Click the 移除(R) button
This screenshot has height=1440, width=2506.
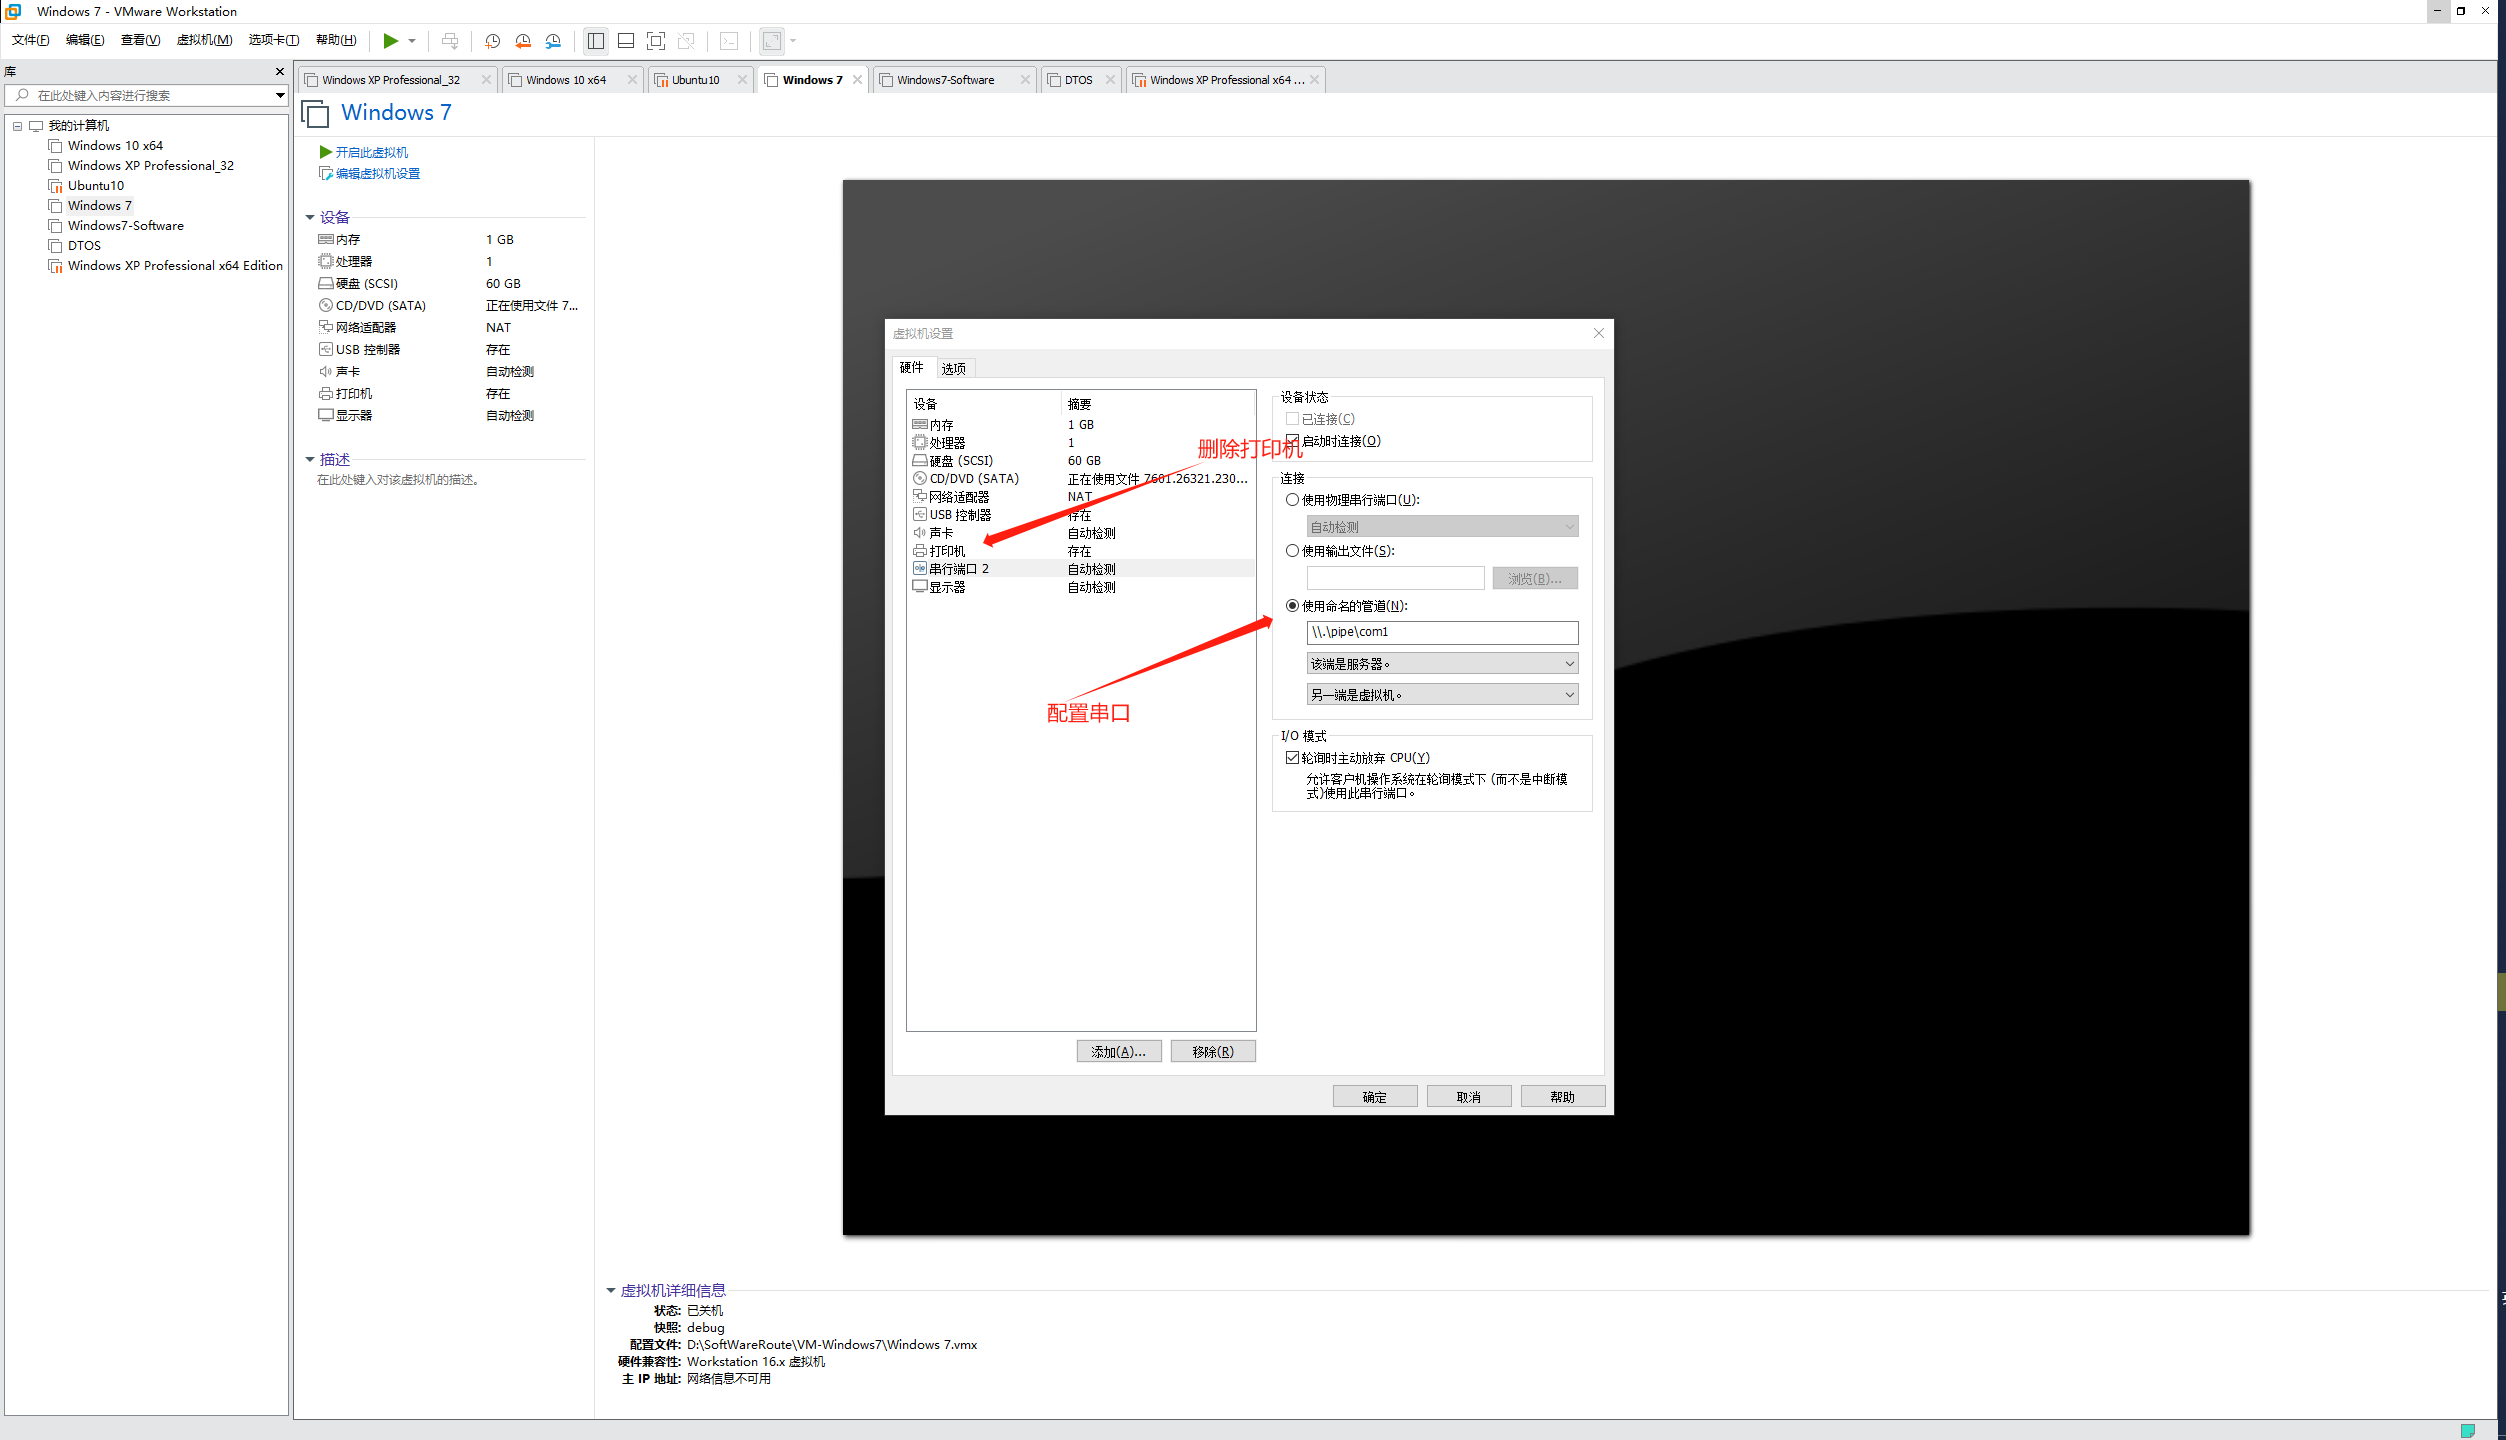point(1212,1052)
